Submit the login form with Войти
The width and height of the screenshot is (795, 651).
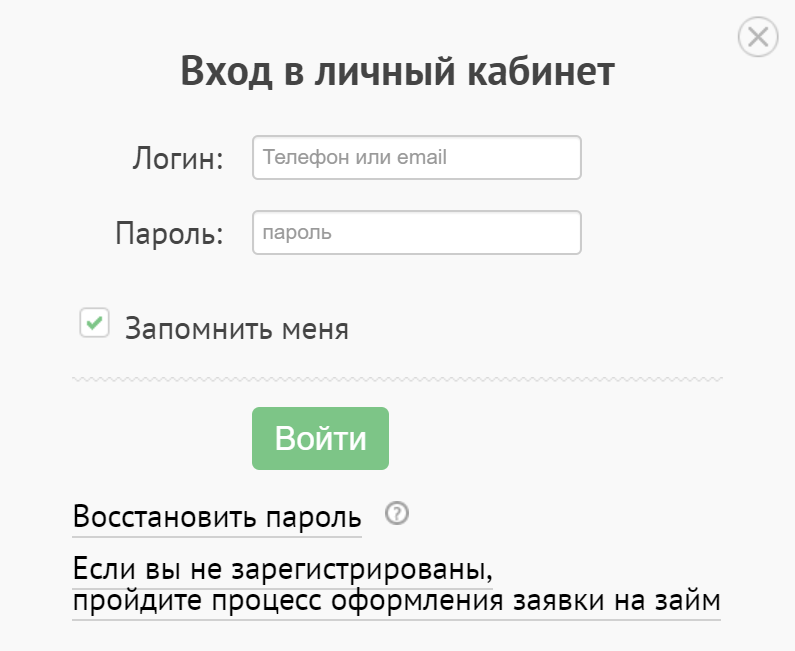click(320, 438)
